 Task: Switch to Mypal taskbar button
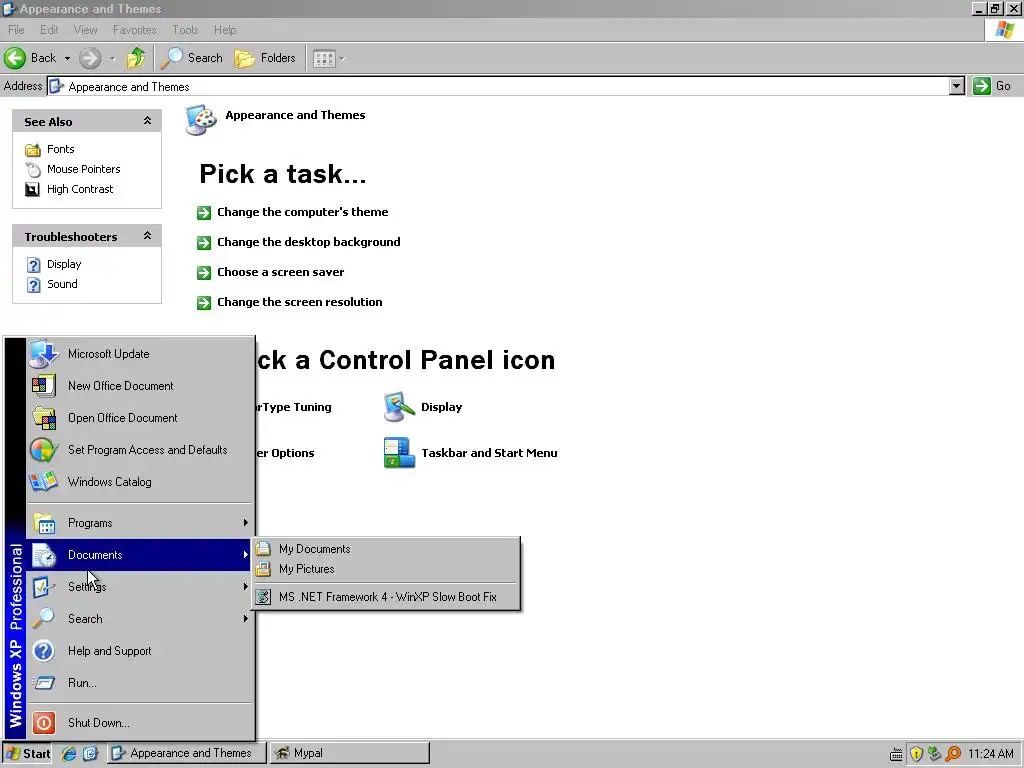[350, 754]
